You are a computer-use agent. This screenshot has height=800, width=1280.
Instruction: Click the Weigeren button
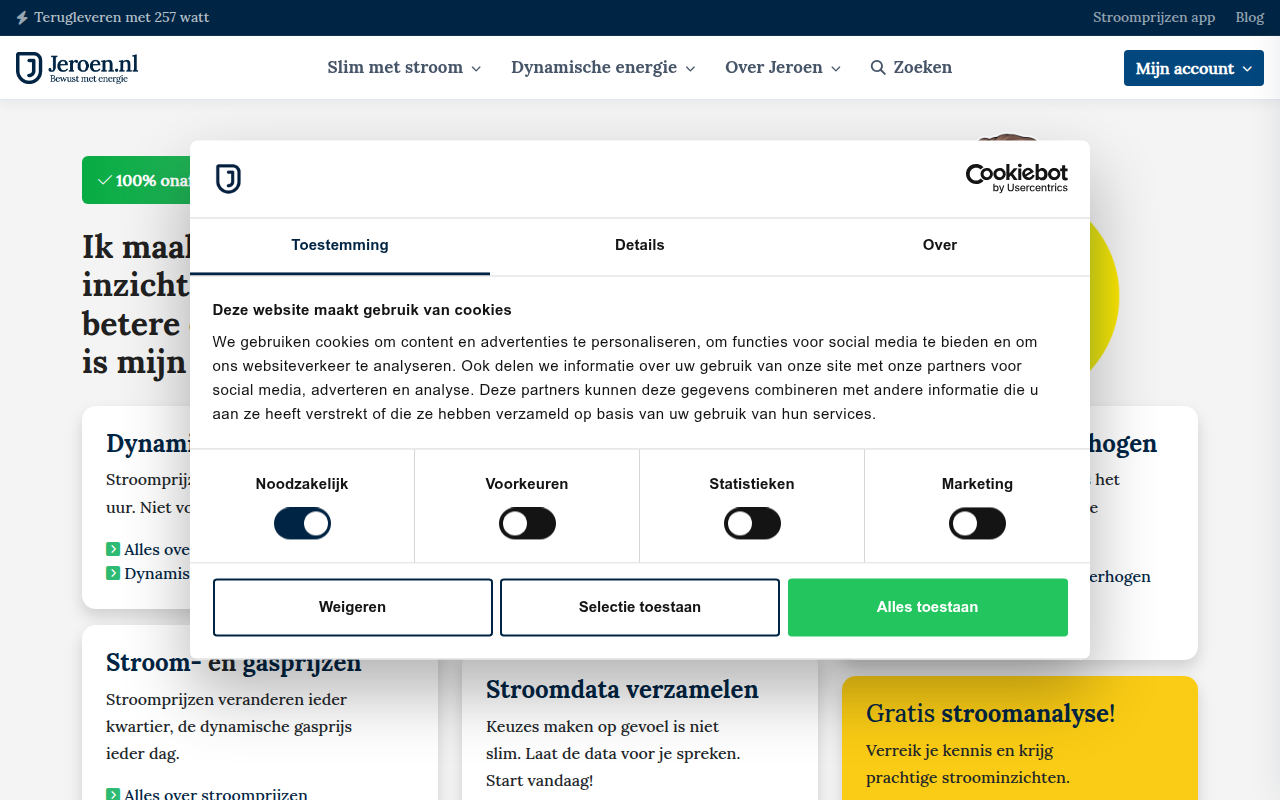click(353, 607)
